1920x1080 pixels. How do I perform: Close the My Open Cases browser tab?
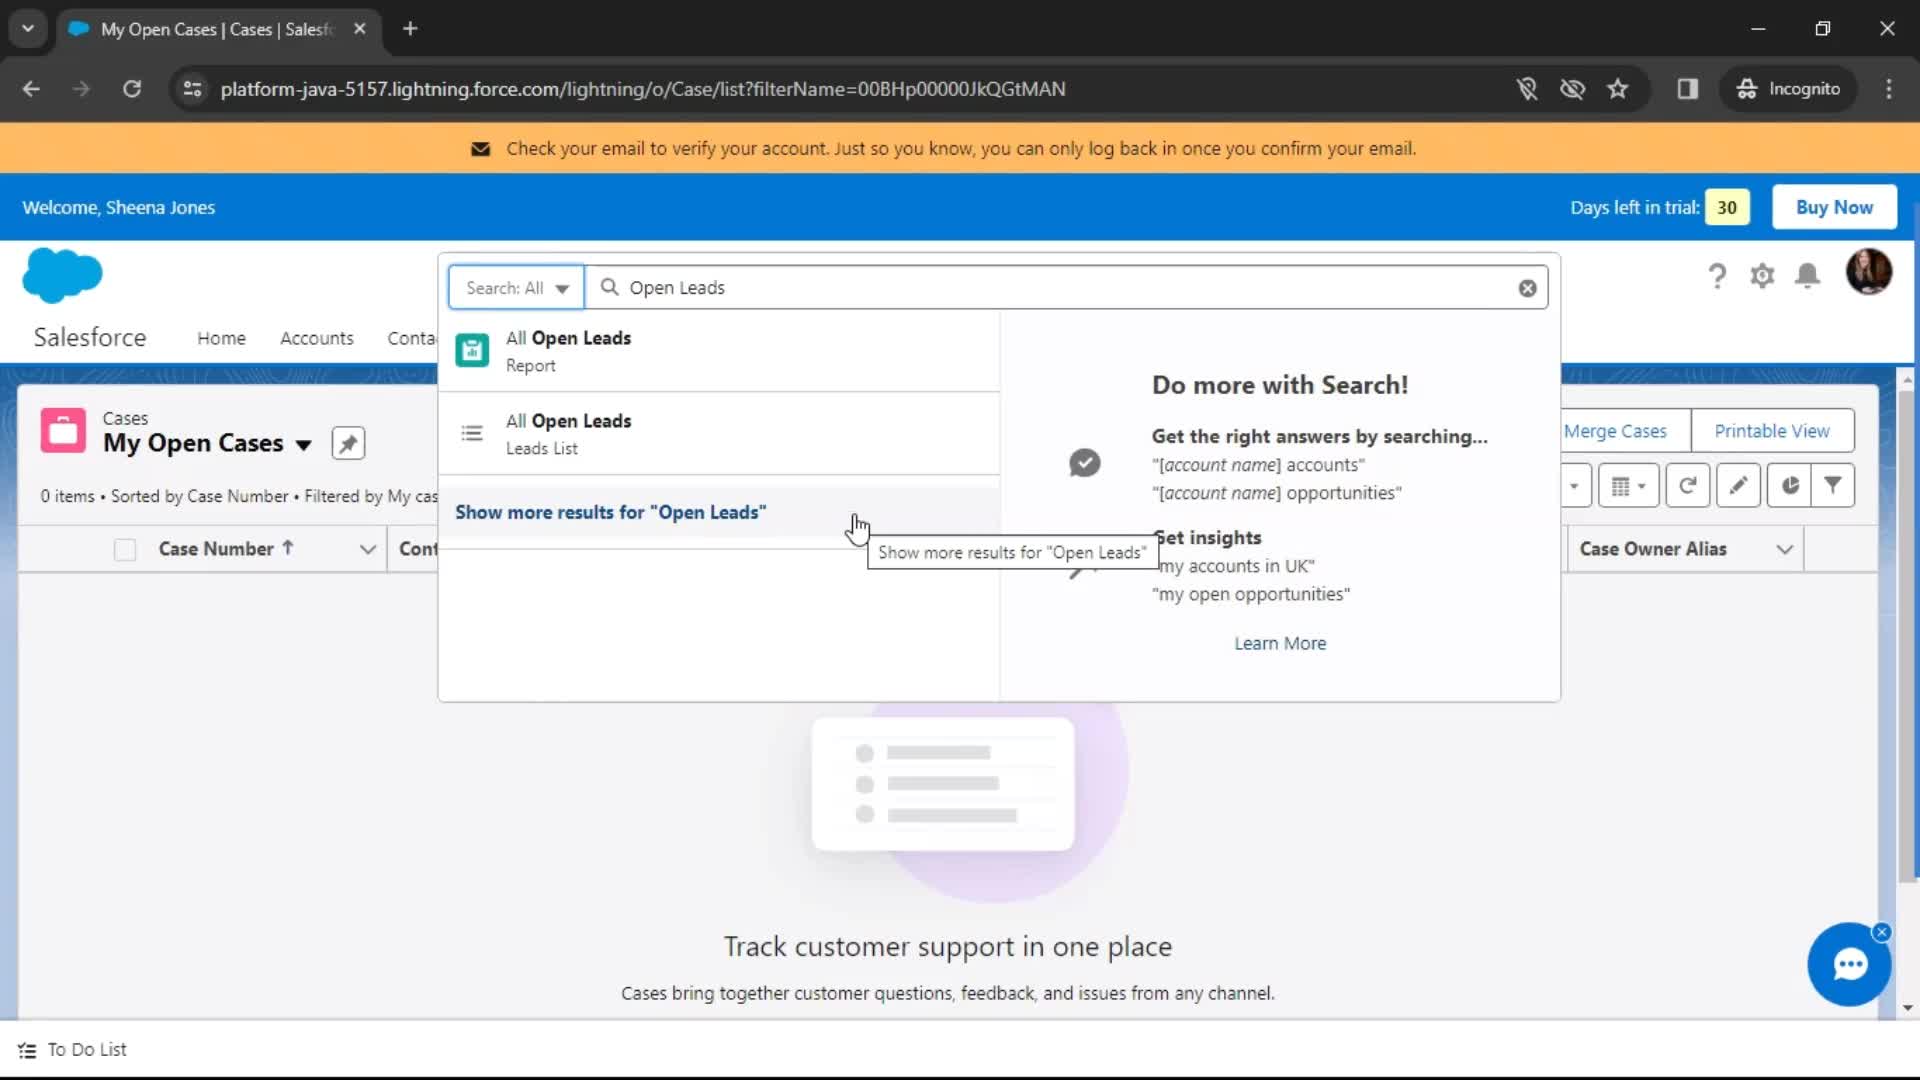point(360,29)
